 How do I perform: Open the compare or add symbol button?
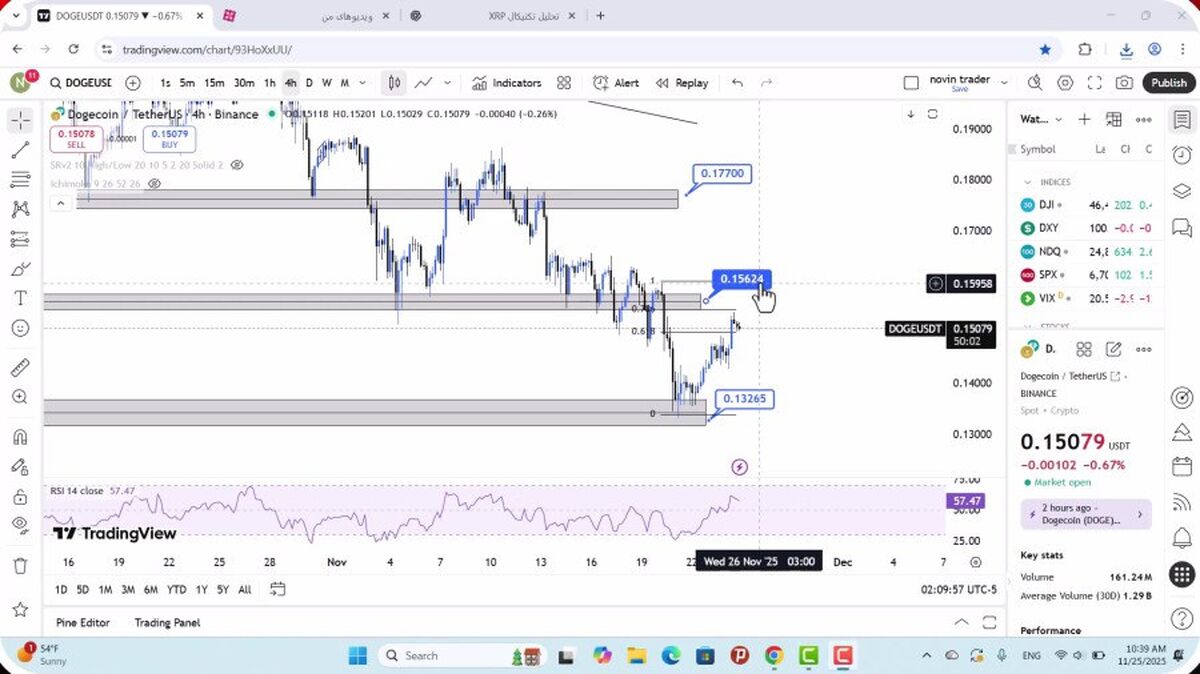(133, 83)
